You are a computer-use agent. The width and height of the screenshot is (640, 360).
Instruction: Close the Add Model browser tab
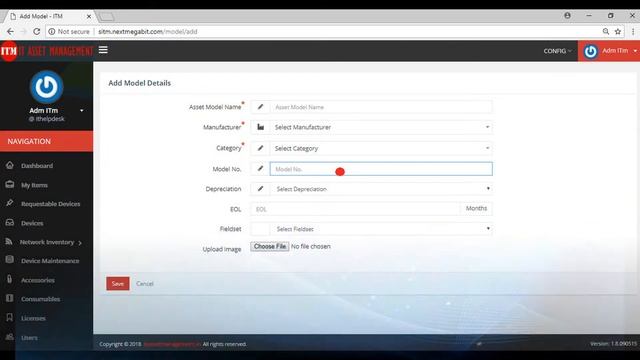point(89,16)
